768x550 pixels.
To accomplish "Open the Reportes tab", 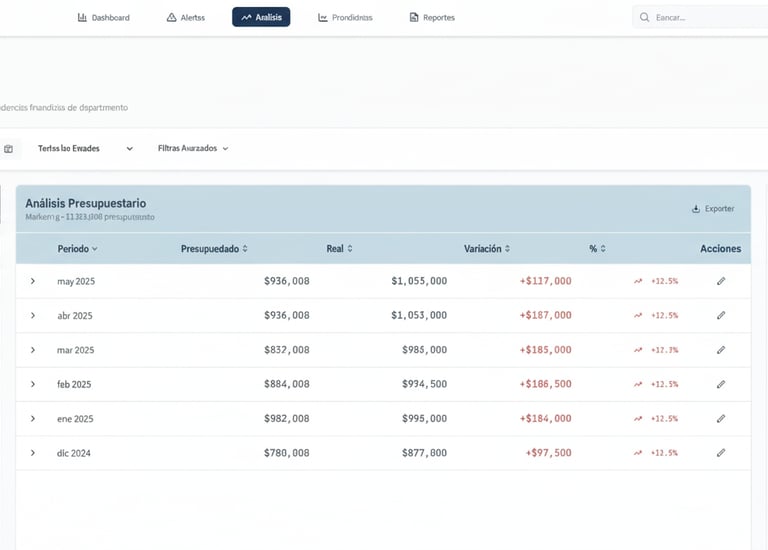I will (x=432, y=18).
